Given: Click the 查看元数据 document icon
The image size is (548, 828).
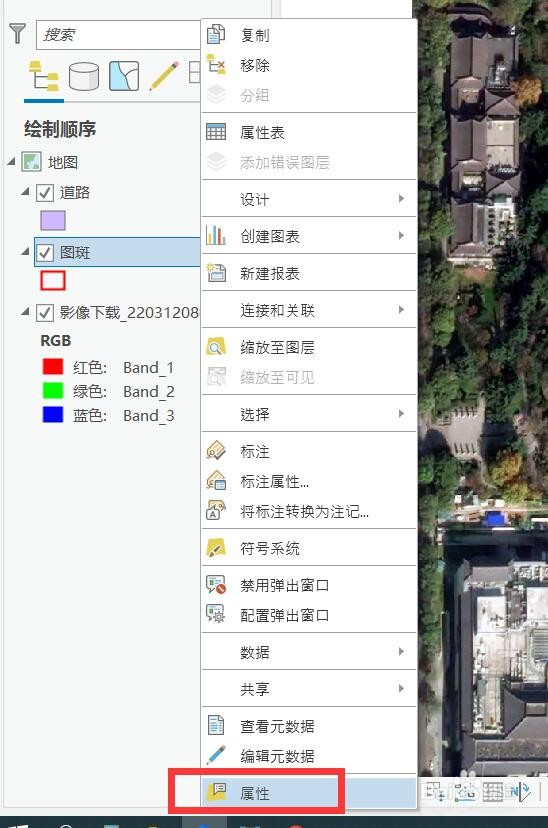Looking at the screenshot, I should point(216,726).
